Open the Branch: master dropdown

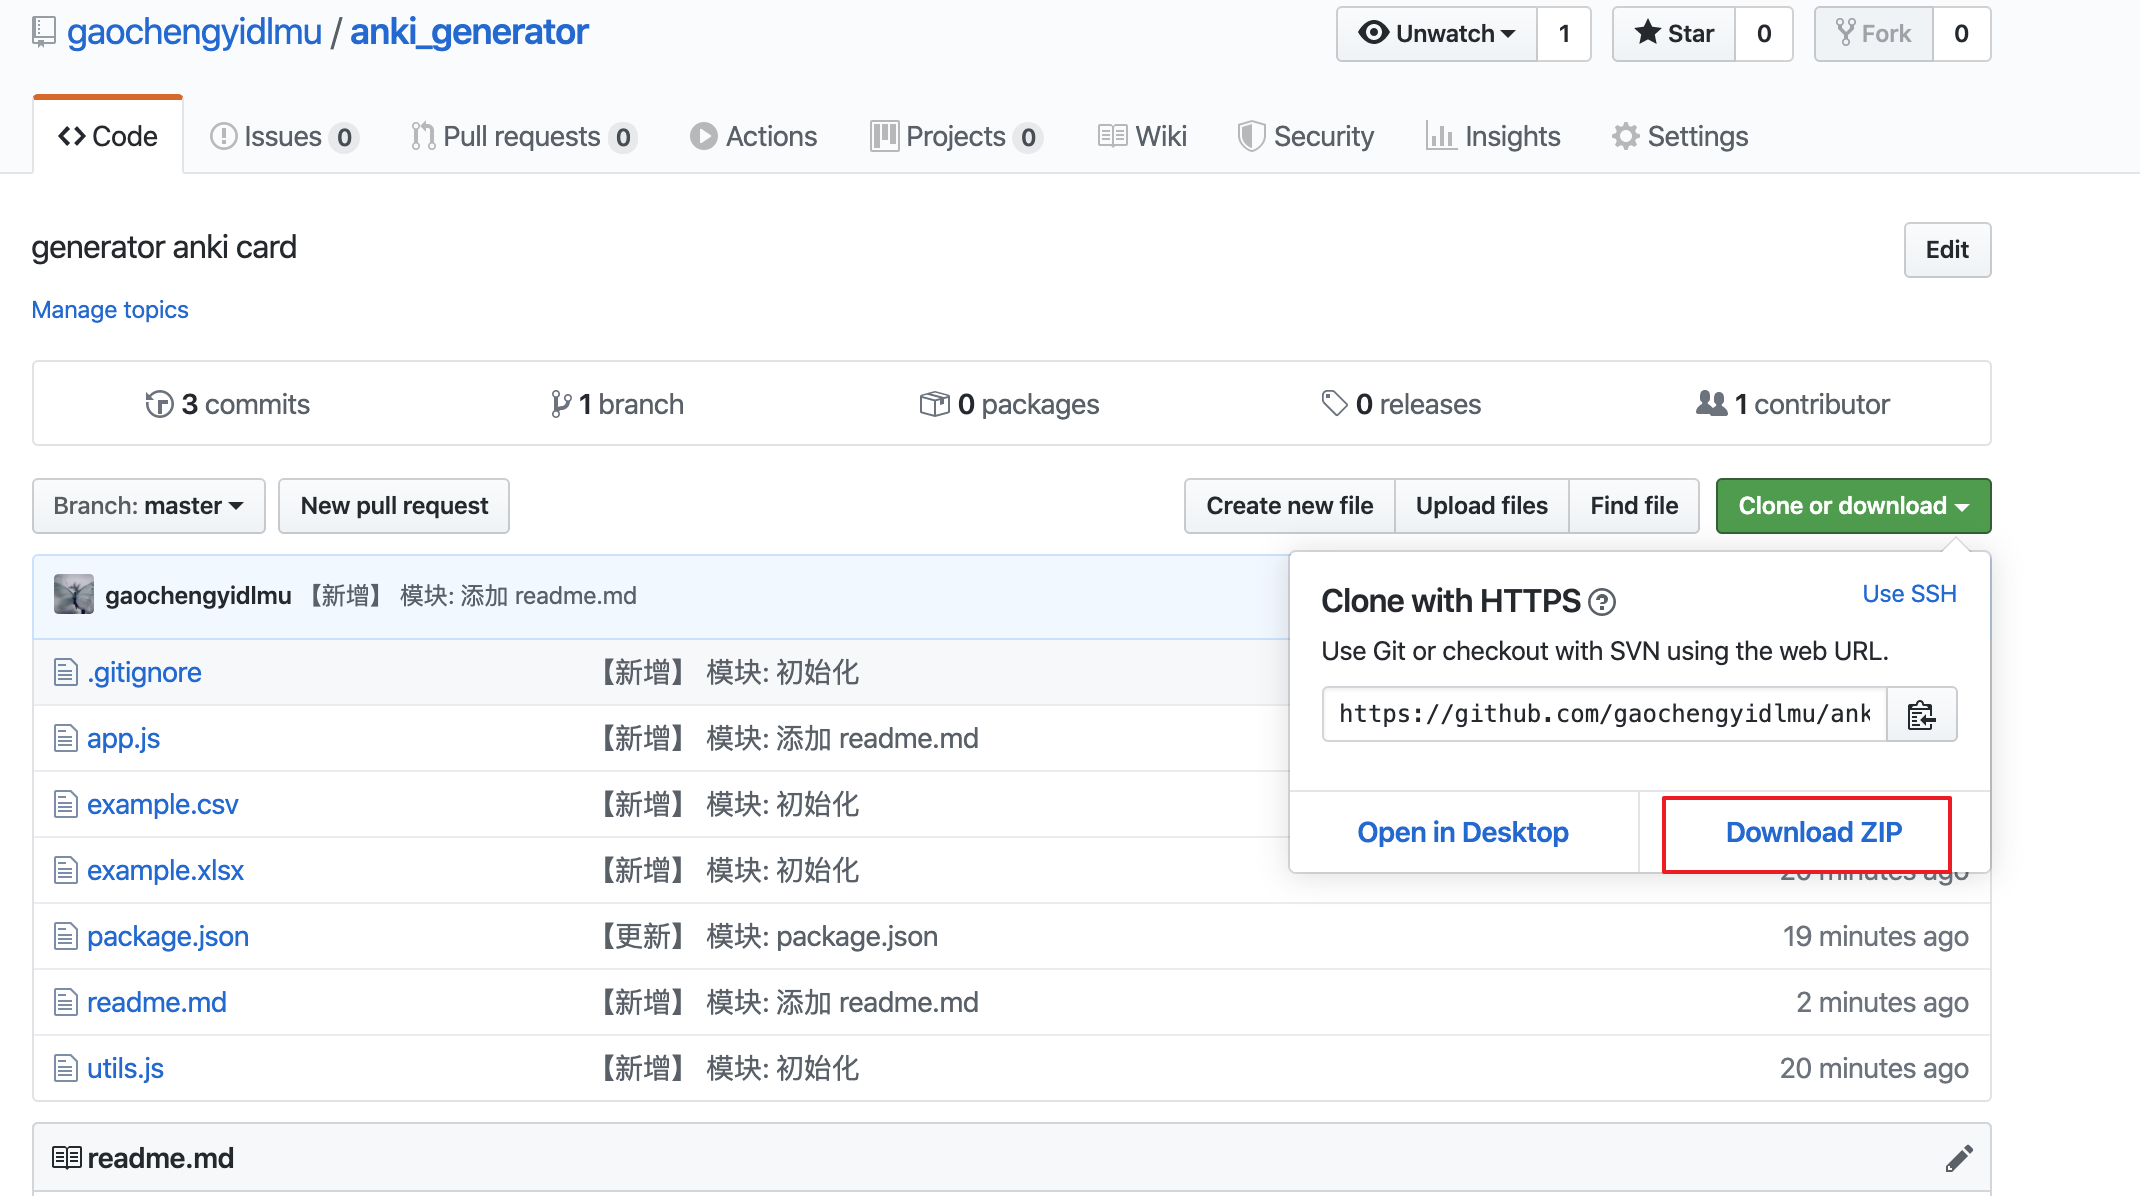pos(149,506)
